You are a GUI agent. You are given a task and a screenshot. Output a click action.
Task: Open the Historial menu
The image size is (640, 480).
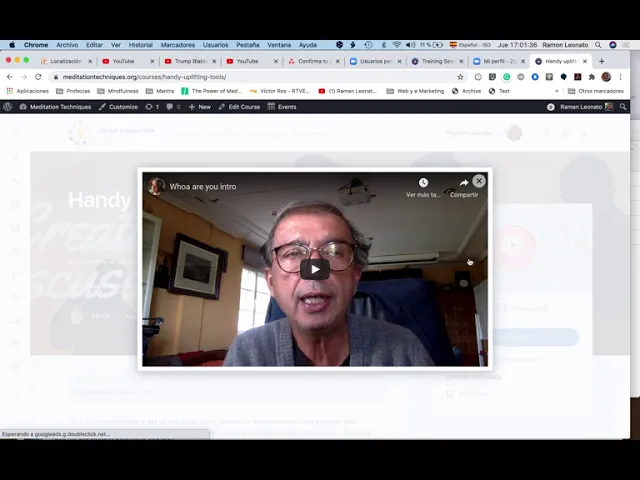pyautogui.click(x=140, y=45)
